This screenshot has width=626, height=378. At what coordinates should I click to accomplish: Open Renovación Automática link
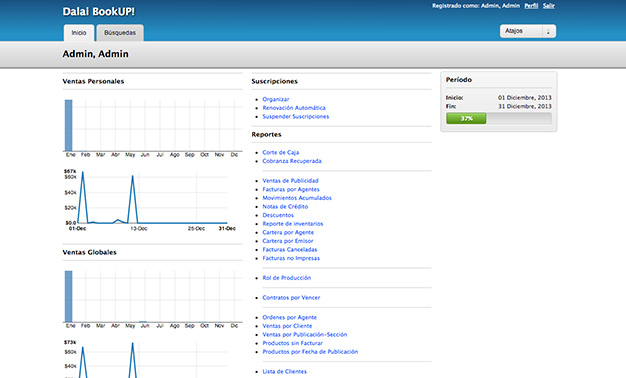click(x=294, y=108)
